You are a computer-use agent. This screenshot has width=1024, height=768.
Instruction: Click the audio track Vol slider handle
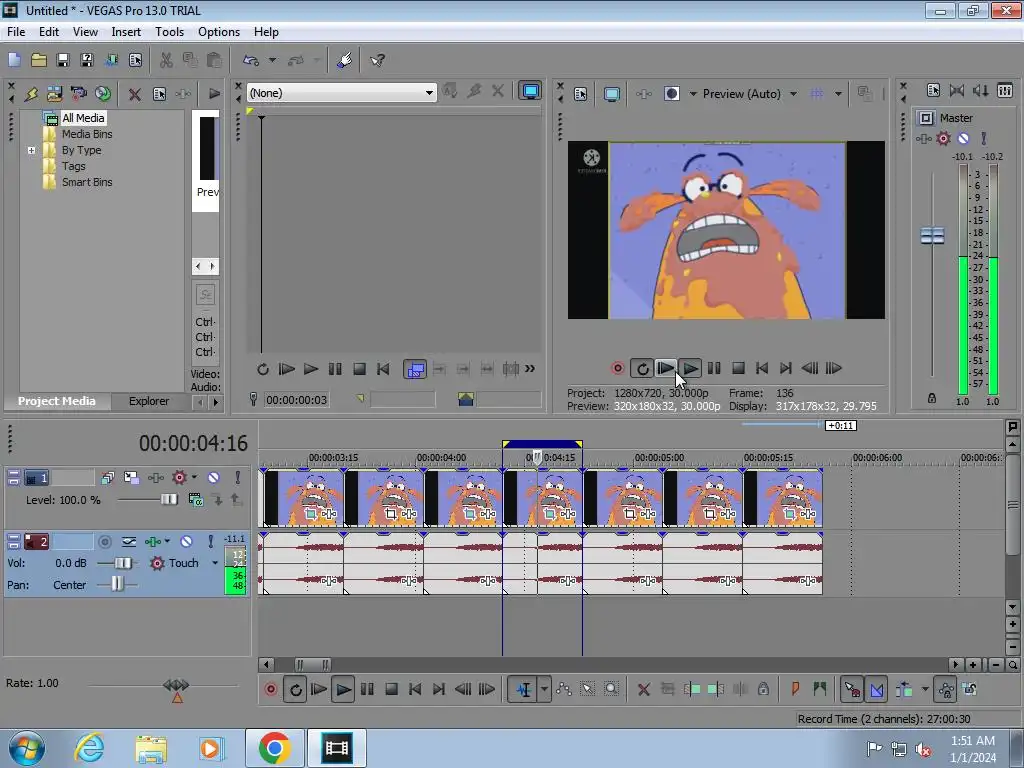(x=123, y=563)
